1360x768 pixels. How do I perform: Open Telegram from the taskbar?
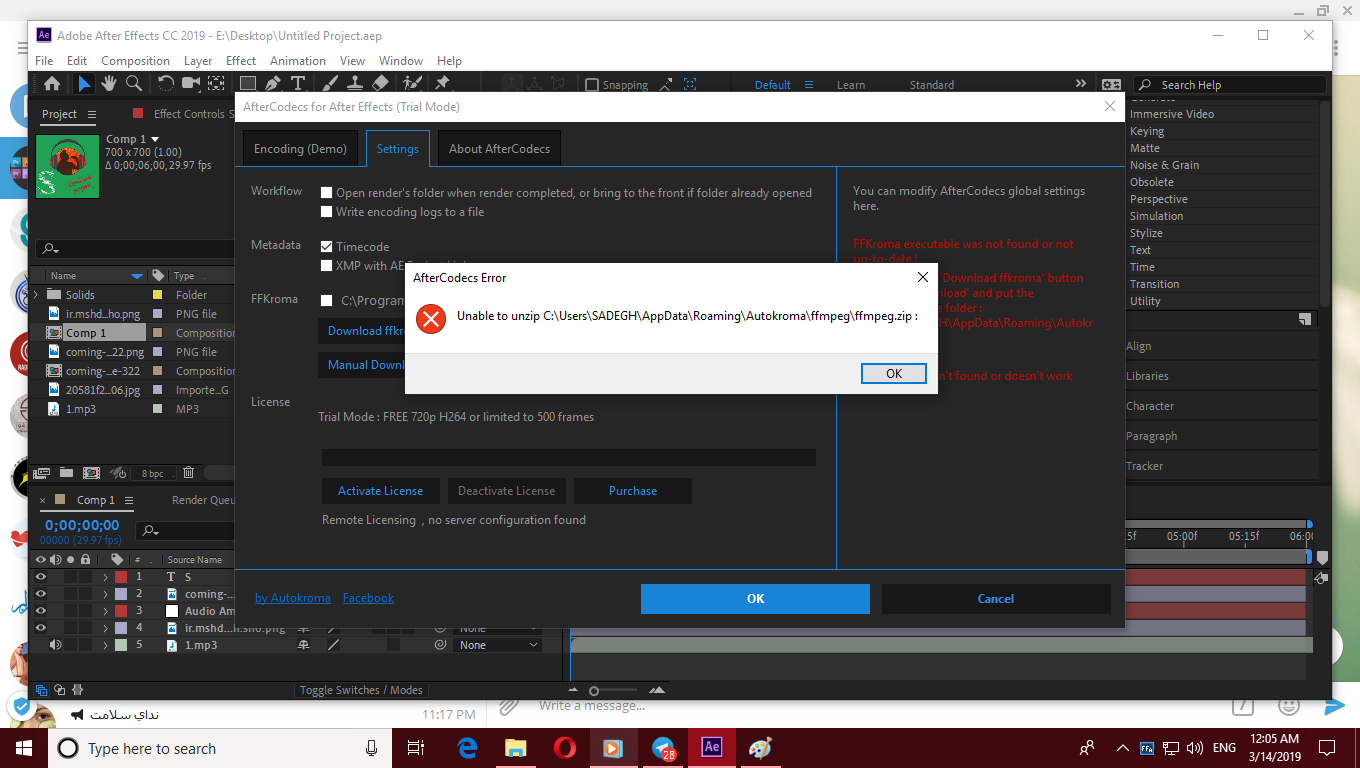click(662, 748)
